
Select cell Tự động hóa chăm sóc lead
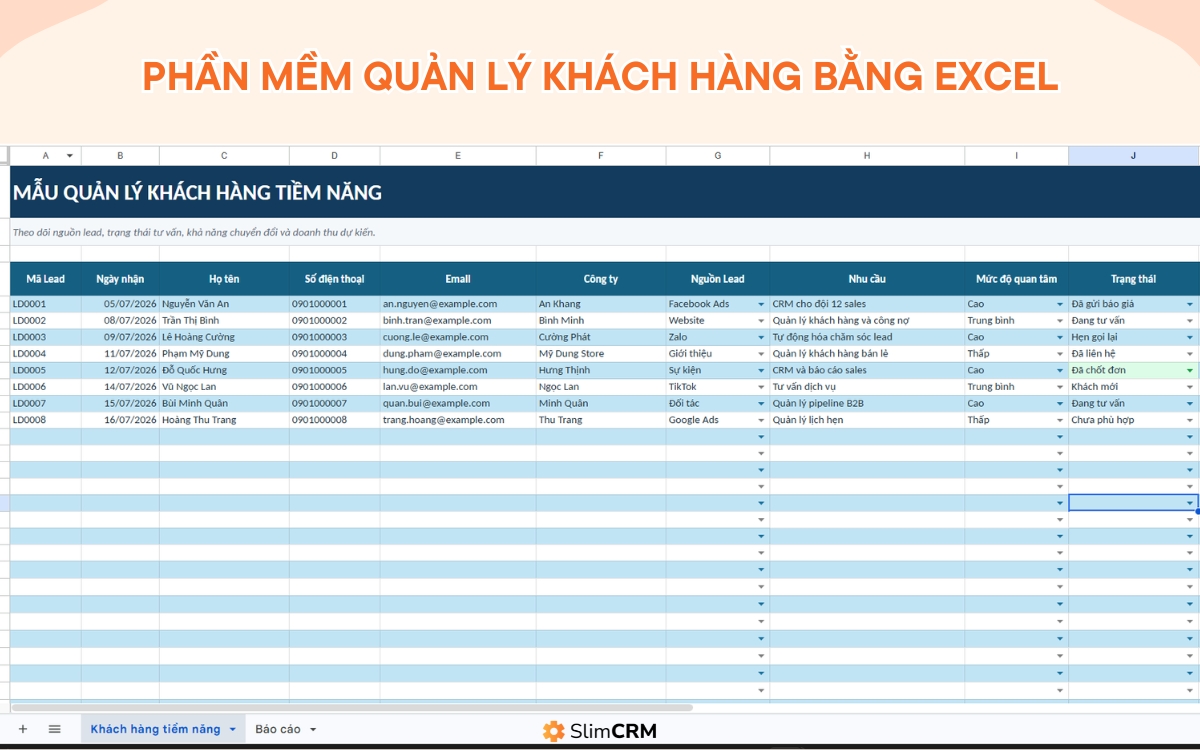click(867, 337)
